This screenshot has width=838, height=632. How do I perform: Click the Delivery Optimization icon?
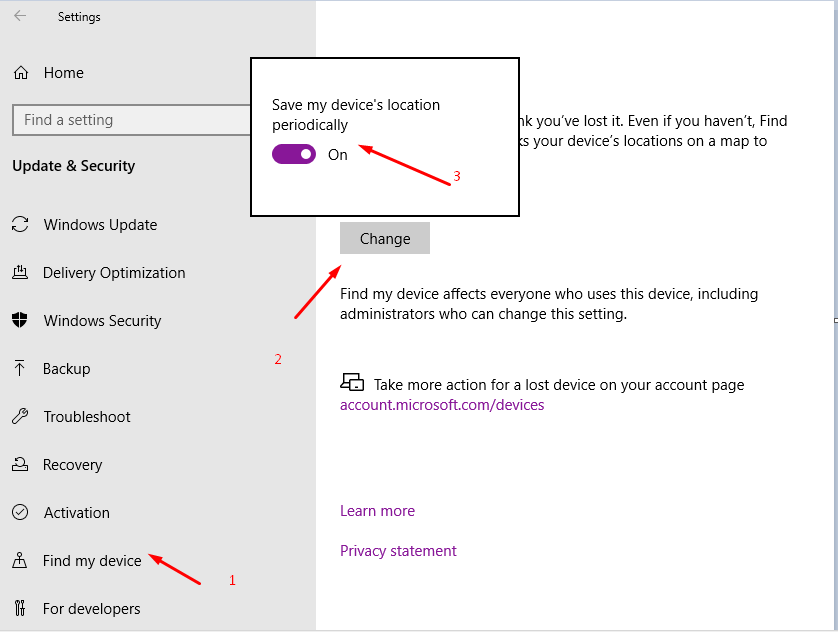[x=20, y=272]
